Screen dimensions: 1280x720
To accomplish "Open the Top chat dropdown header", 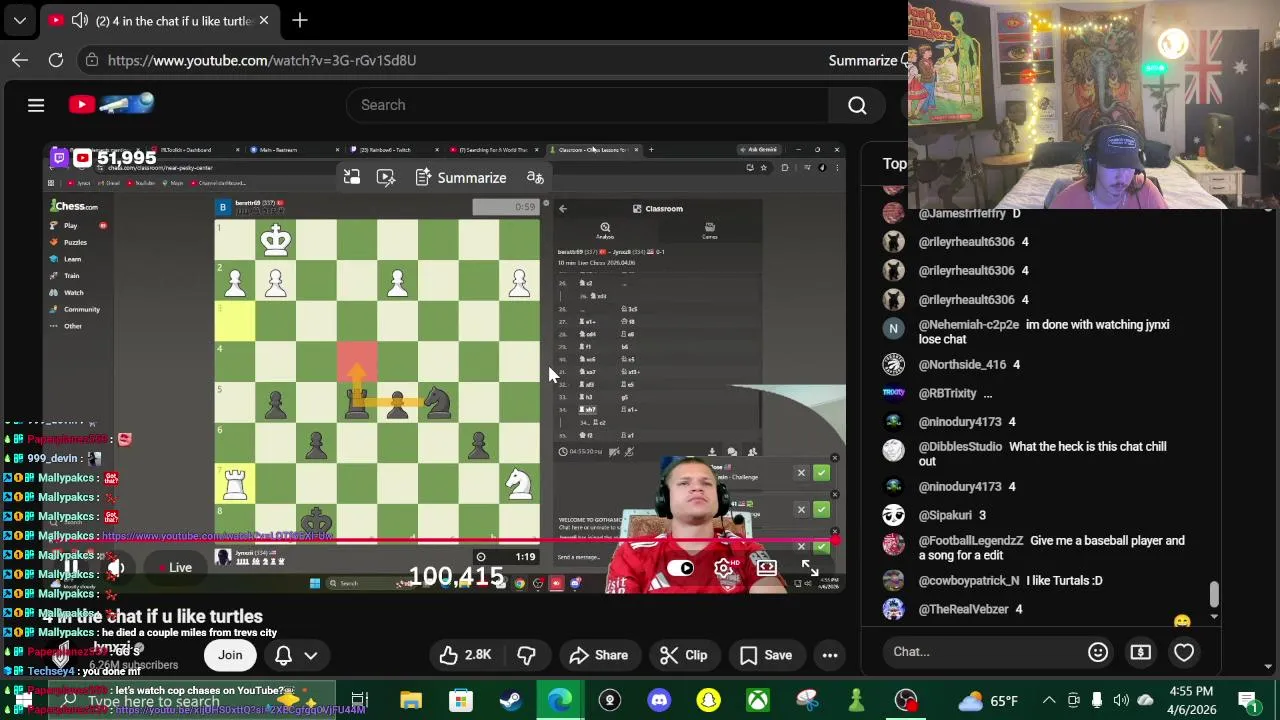I will click(894, 163).
